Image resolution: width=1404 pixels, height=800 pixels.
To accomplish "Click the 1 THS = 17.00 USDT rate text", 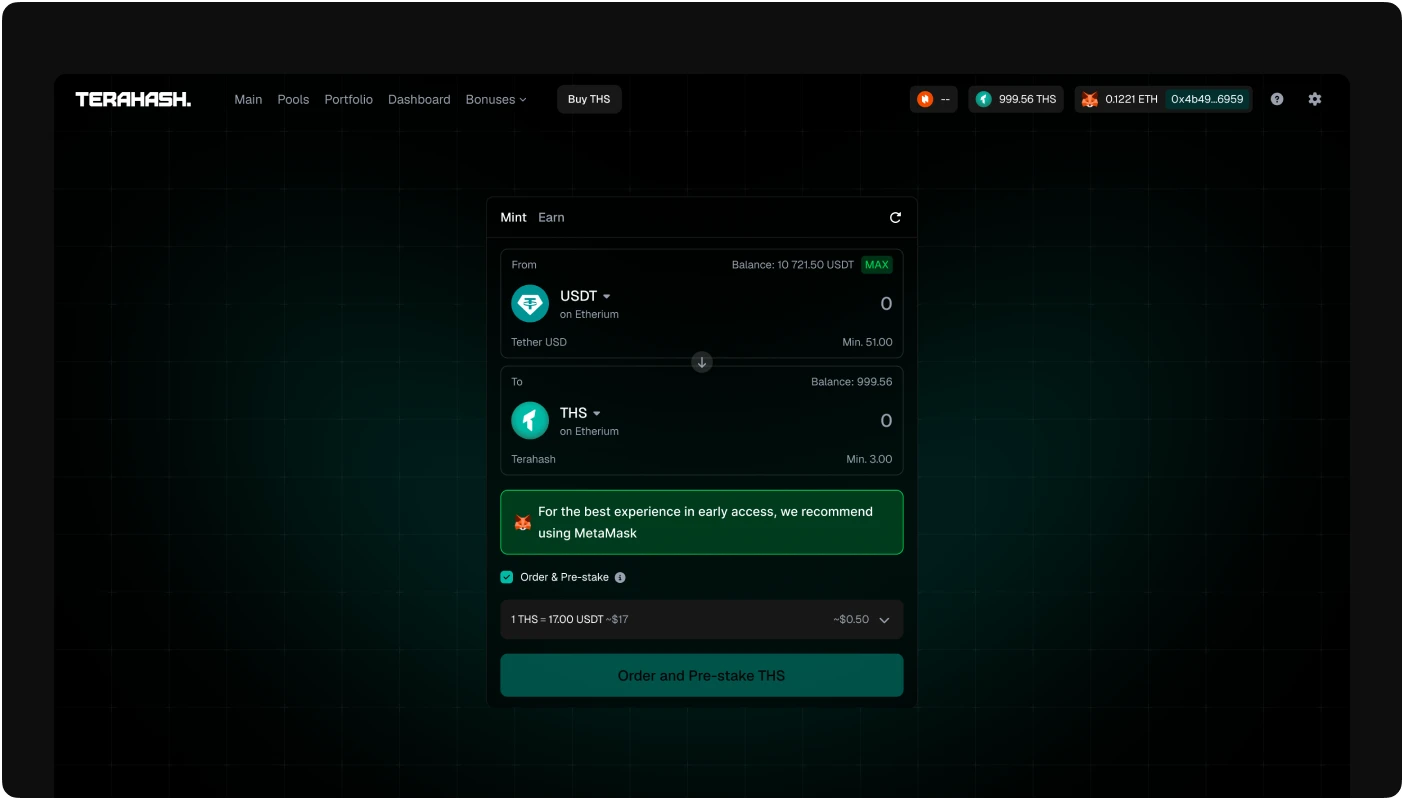I will (557, 620).
